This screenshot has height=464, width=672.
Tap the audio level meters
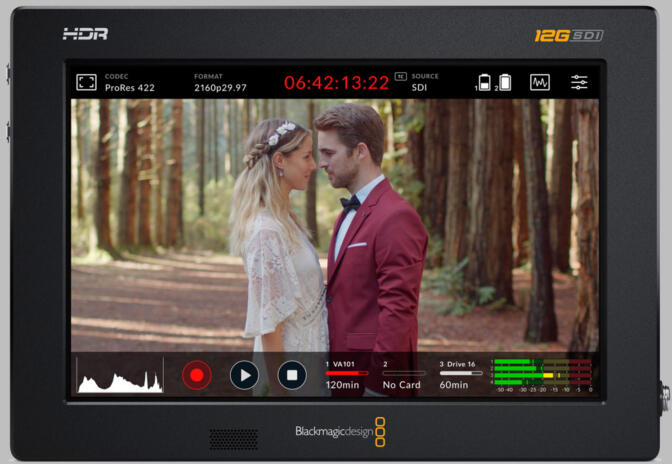click(x=542, y=375)
